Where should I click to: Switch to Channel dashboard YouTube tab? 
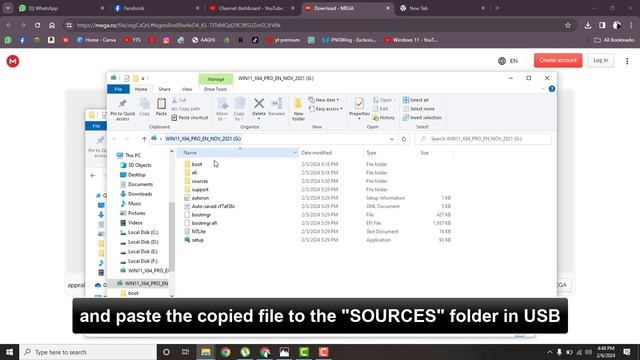click(250, 8)
